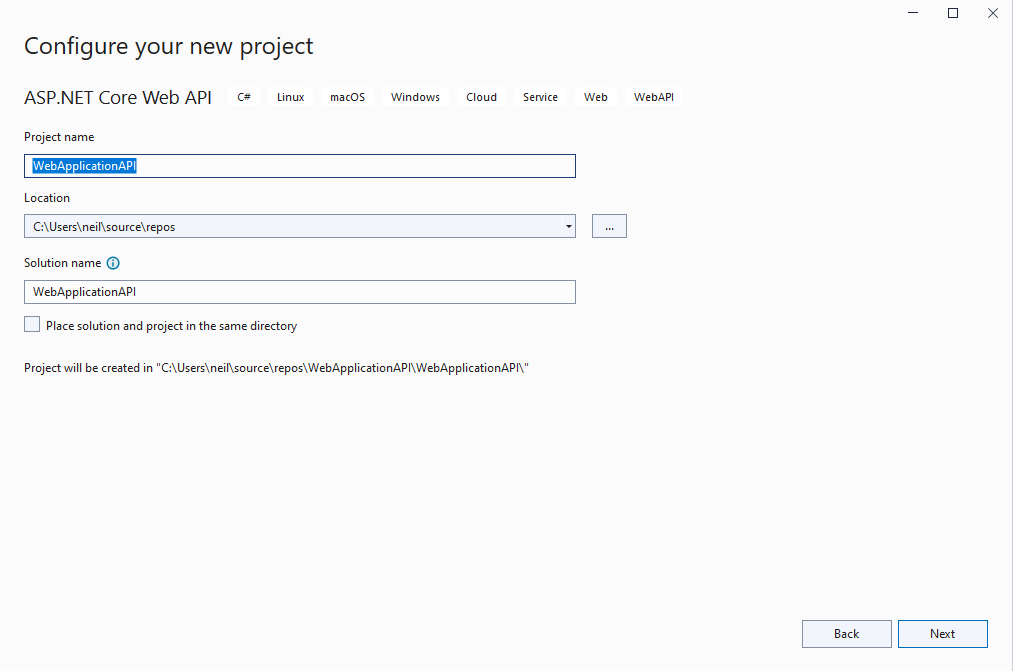Screen dimensions: 1013x671
Task: Enable placing solution and project in same directory
Action: [33, 325]
